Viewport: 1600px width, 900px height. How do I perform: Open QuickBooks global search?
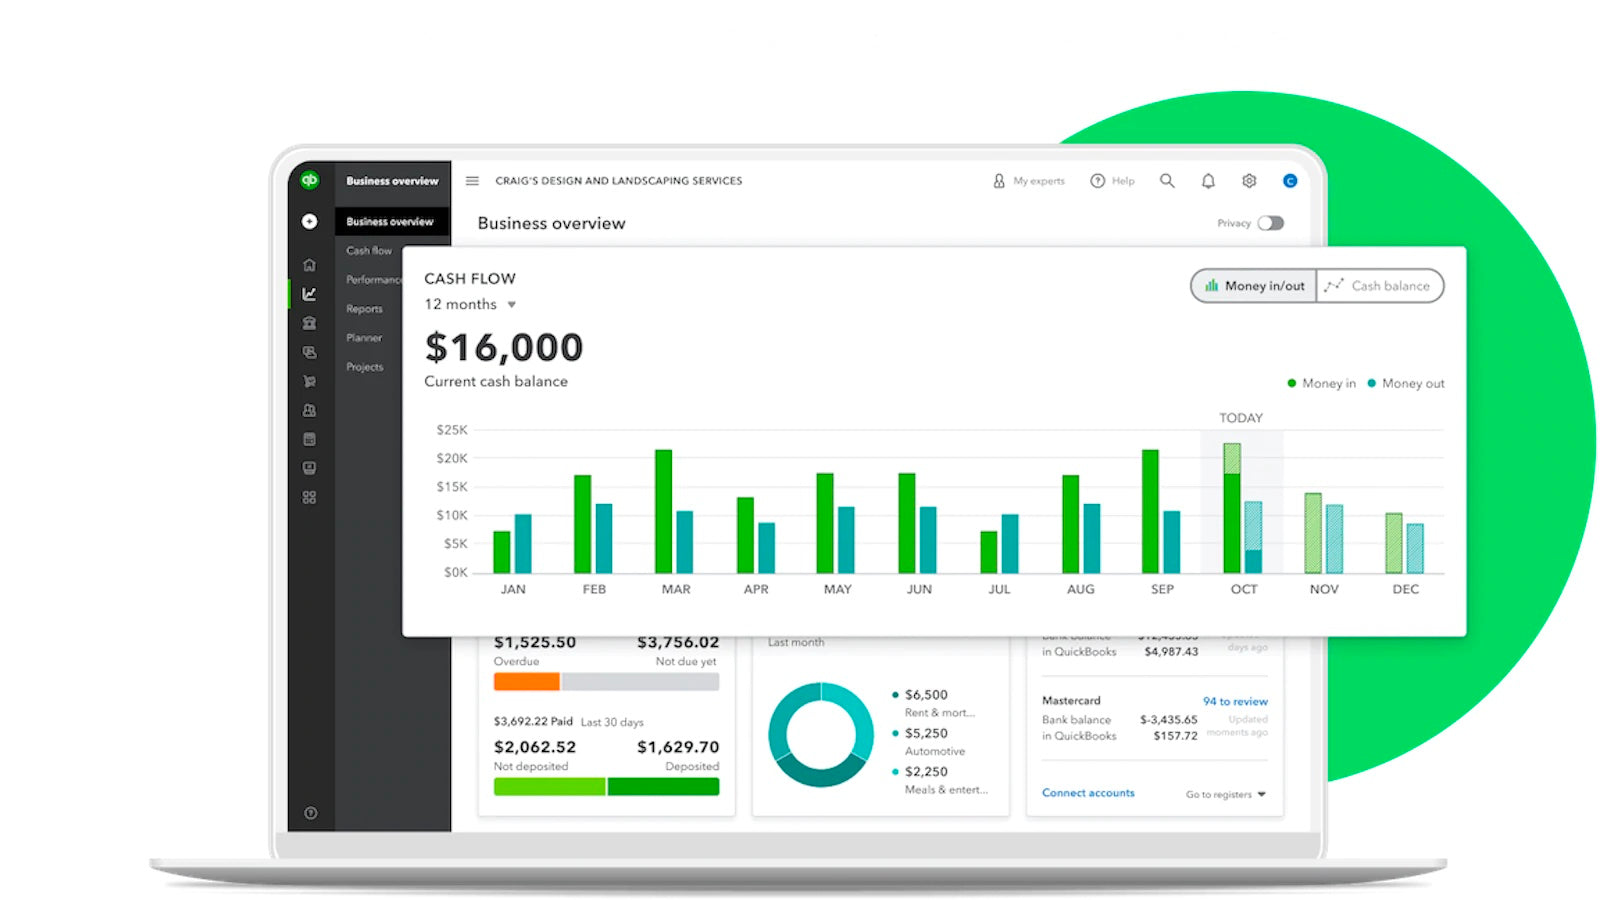1167,181
